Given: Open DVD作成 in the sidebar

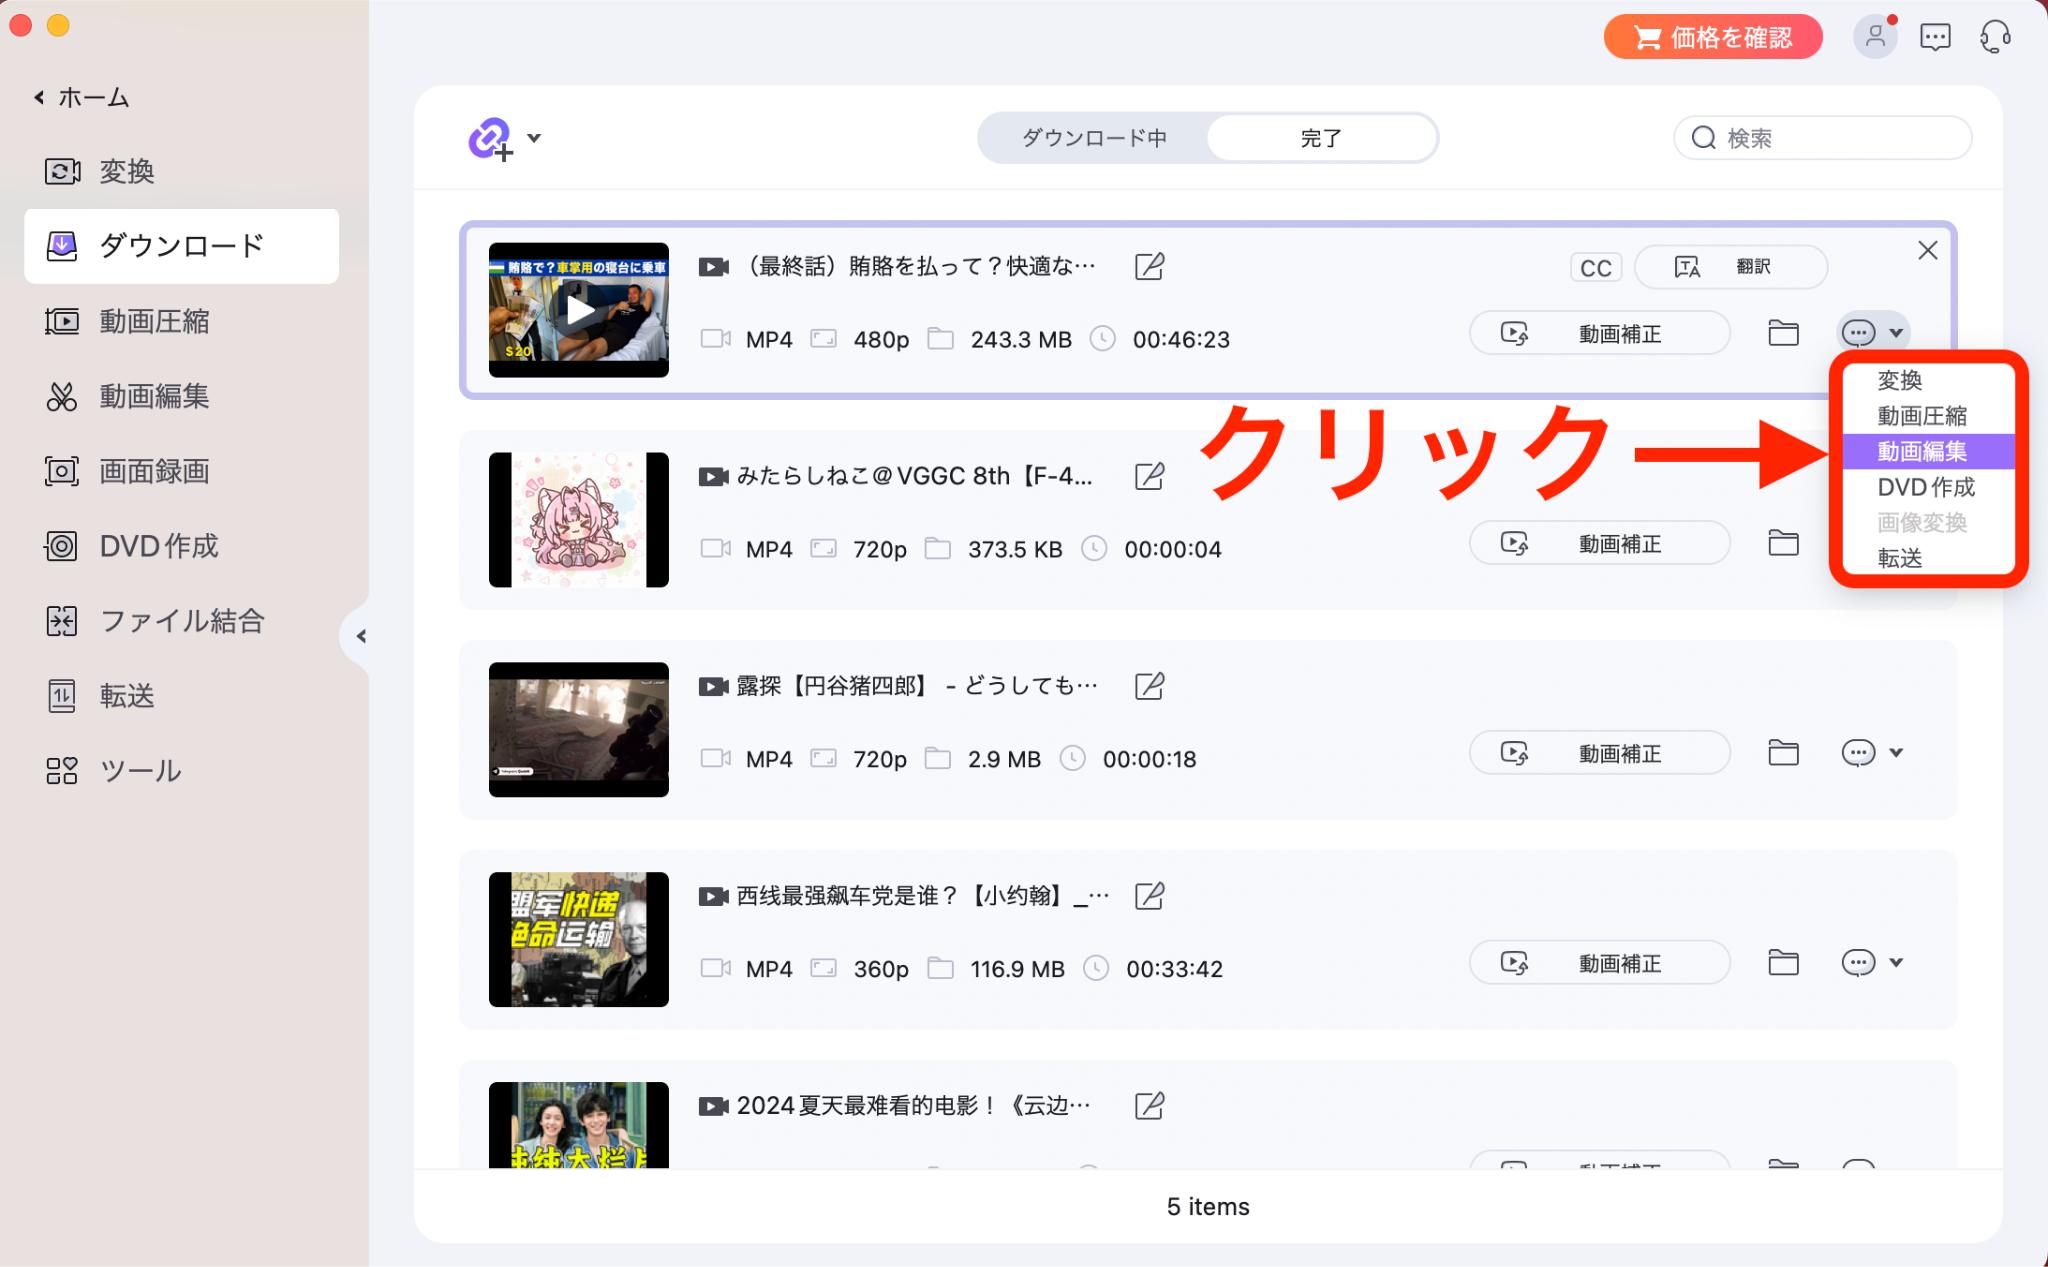Looking at the screenshot, I should [181, 546].
